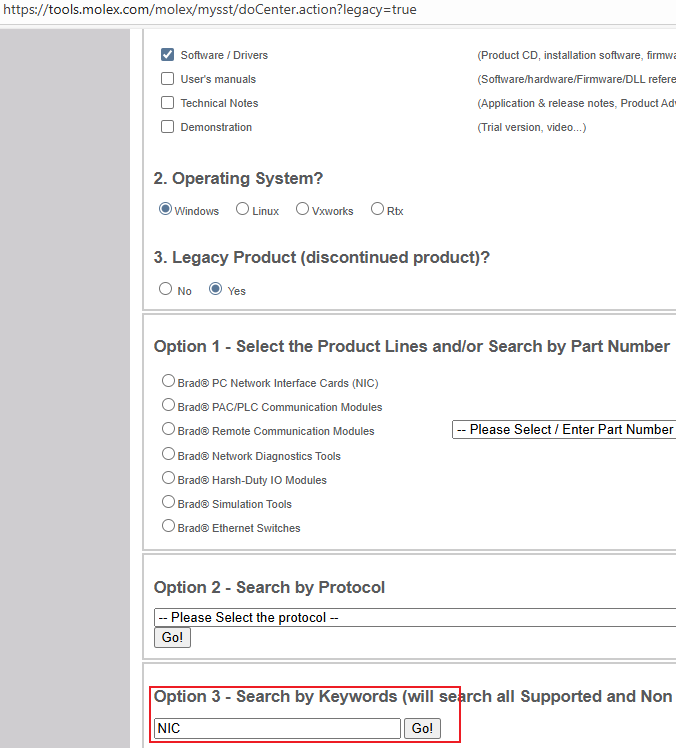Select Windows operating system radio button
The width and height of the screenshot is (676, 748).
[166, 209]
